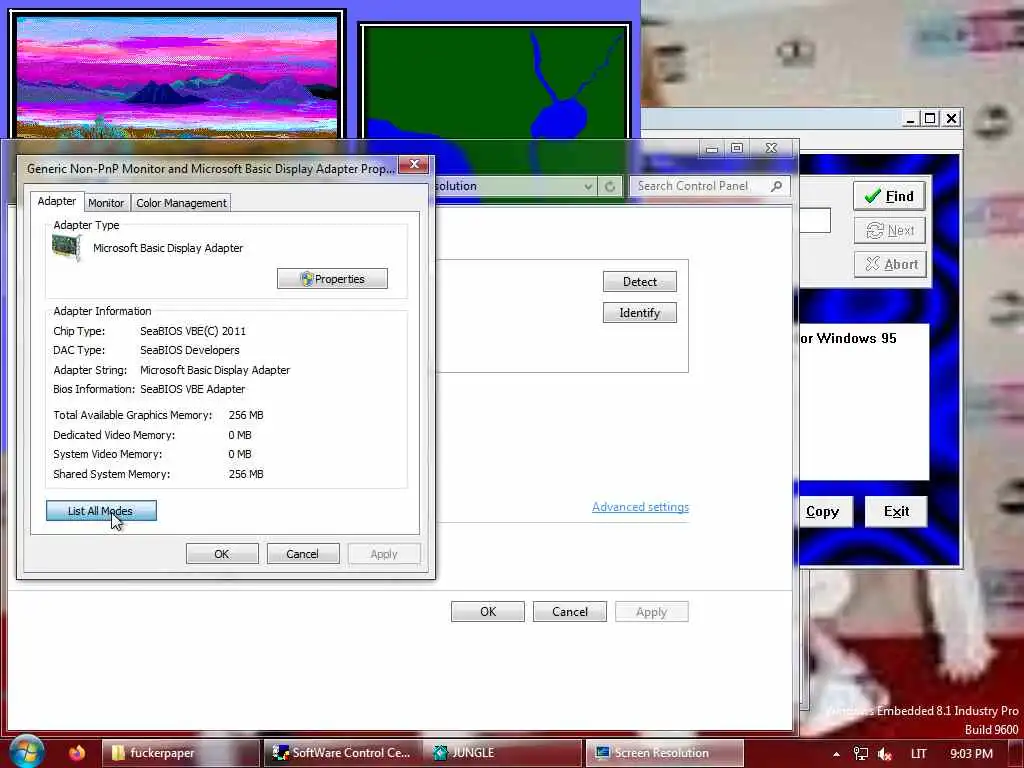The width and height of the screenshot is (1024, 768).
Task: Open network tray icon
Action: (861, 754)
